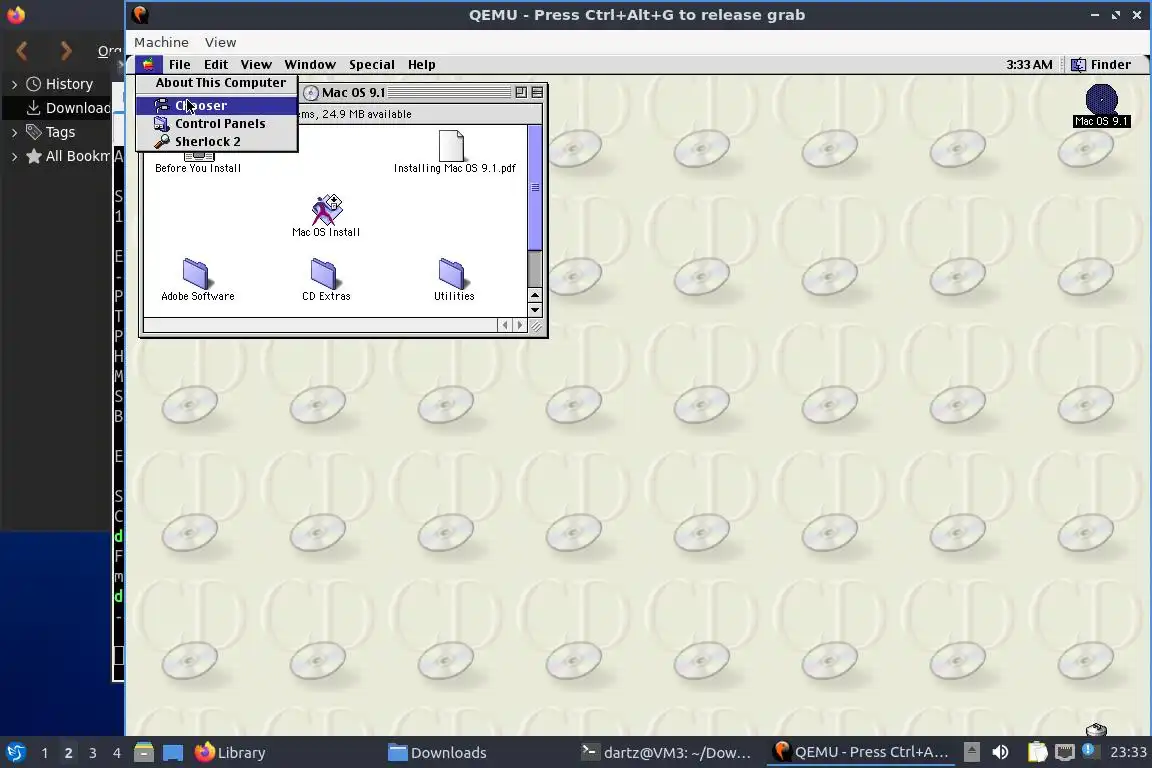This screenshot has width=1152, height=768.
Task: Open Control Panels from the Apple menu
Action: pyautogui.click(x=217, y=123)
